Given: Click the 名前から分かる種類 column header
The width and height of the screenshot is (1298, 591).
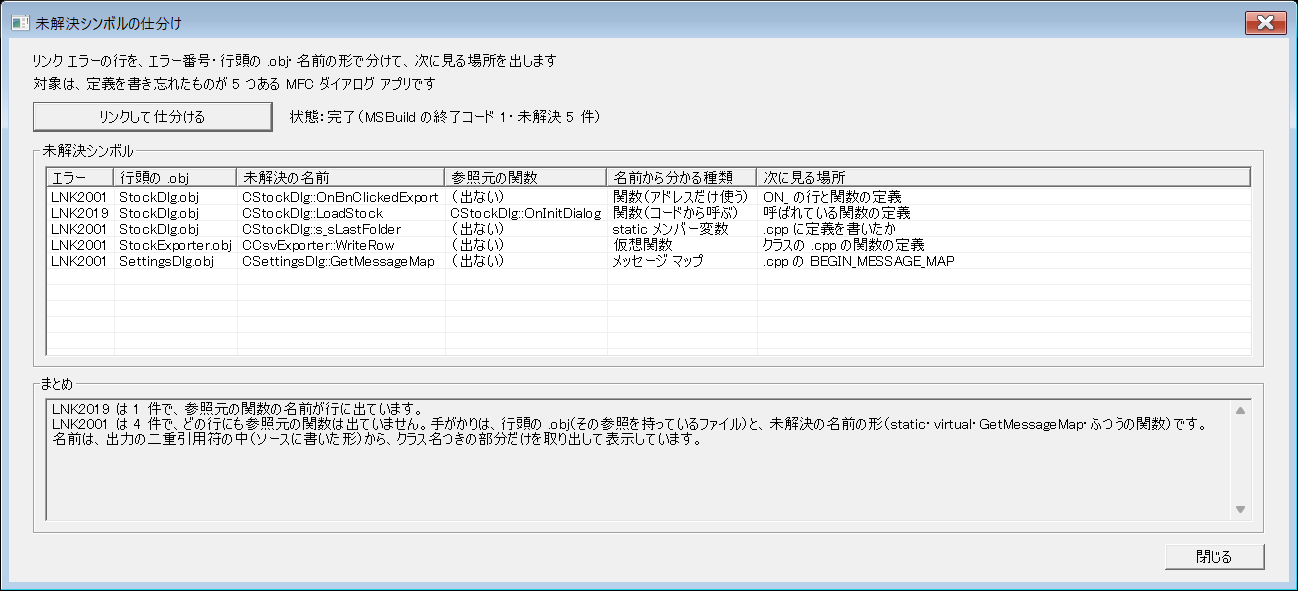Looking at the screenshot, I should pyautogui.click(x=682, y=177).
